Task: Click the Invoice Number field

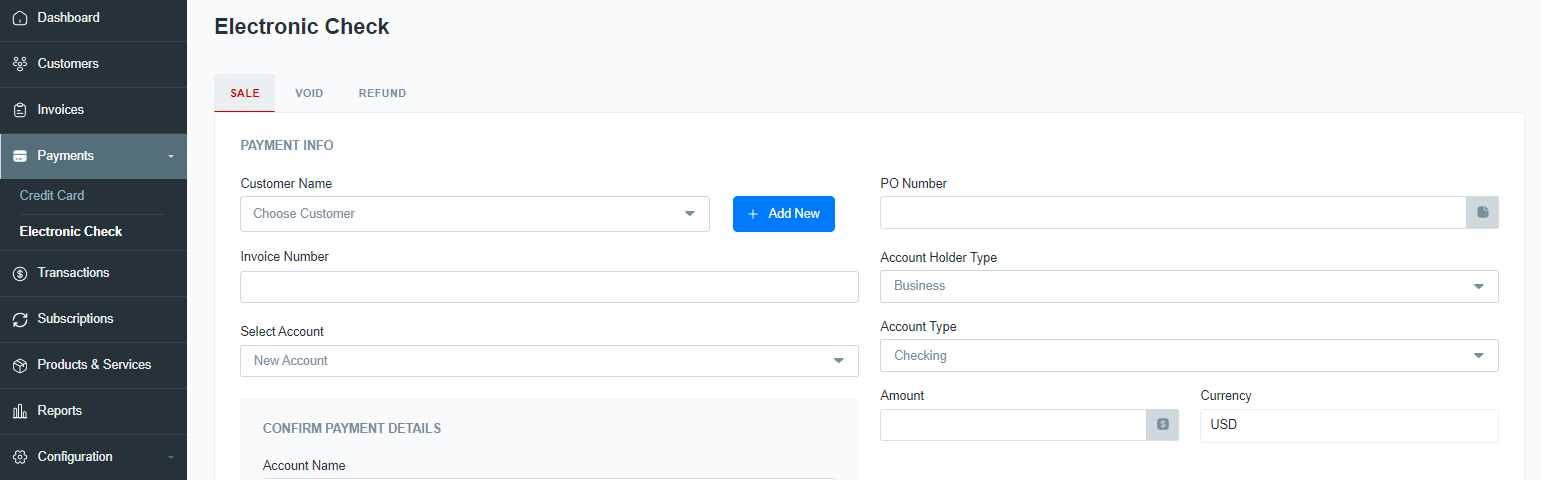Action: [x=549, y=287]
